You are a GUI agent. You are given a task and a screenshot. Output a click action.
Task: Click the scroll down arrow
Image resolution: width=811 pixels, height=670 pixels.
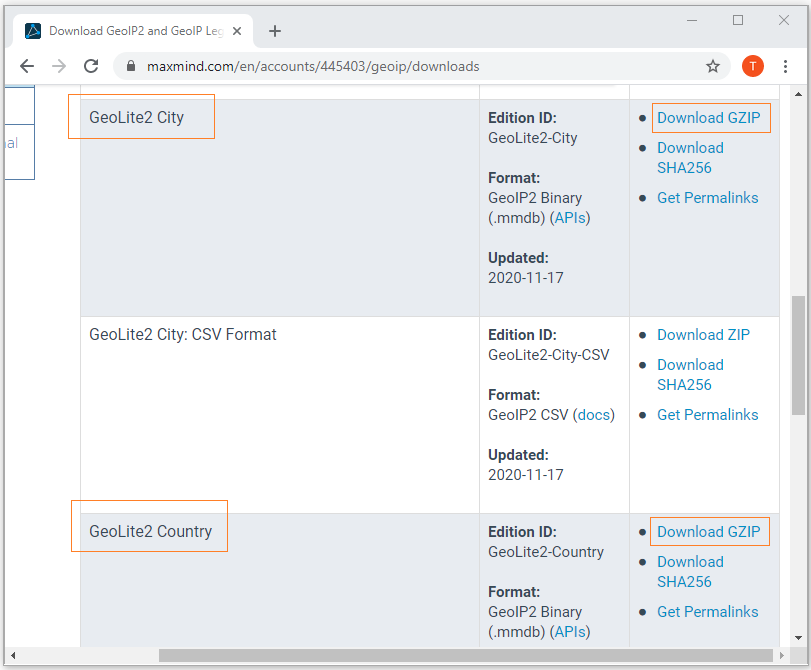point(798,638)
